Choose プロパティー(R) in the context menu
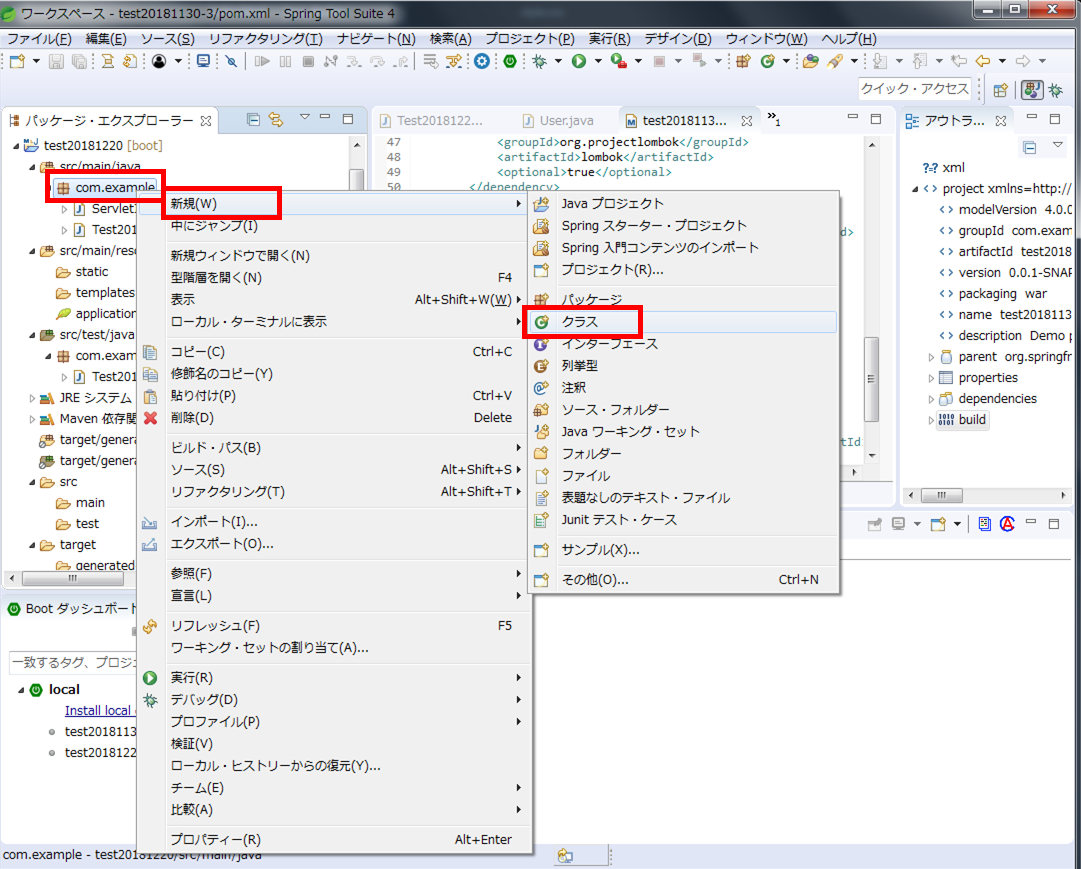The height and width of the screenshot is (869, 1081). click(215, 840)
